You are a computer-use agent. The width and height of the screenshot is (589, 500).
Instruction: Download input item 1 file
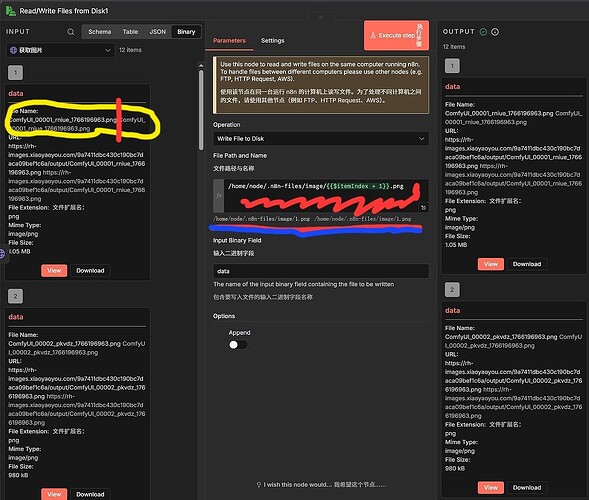pyautogui.click(x=90, y=270)
